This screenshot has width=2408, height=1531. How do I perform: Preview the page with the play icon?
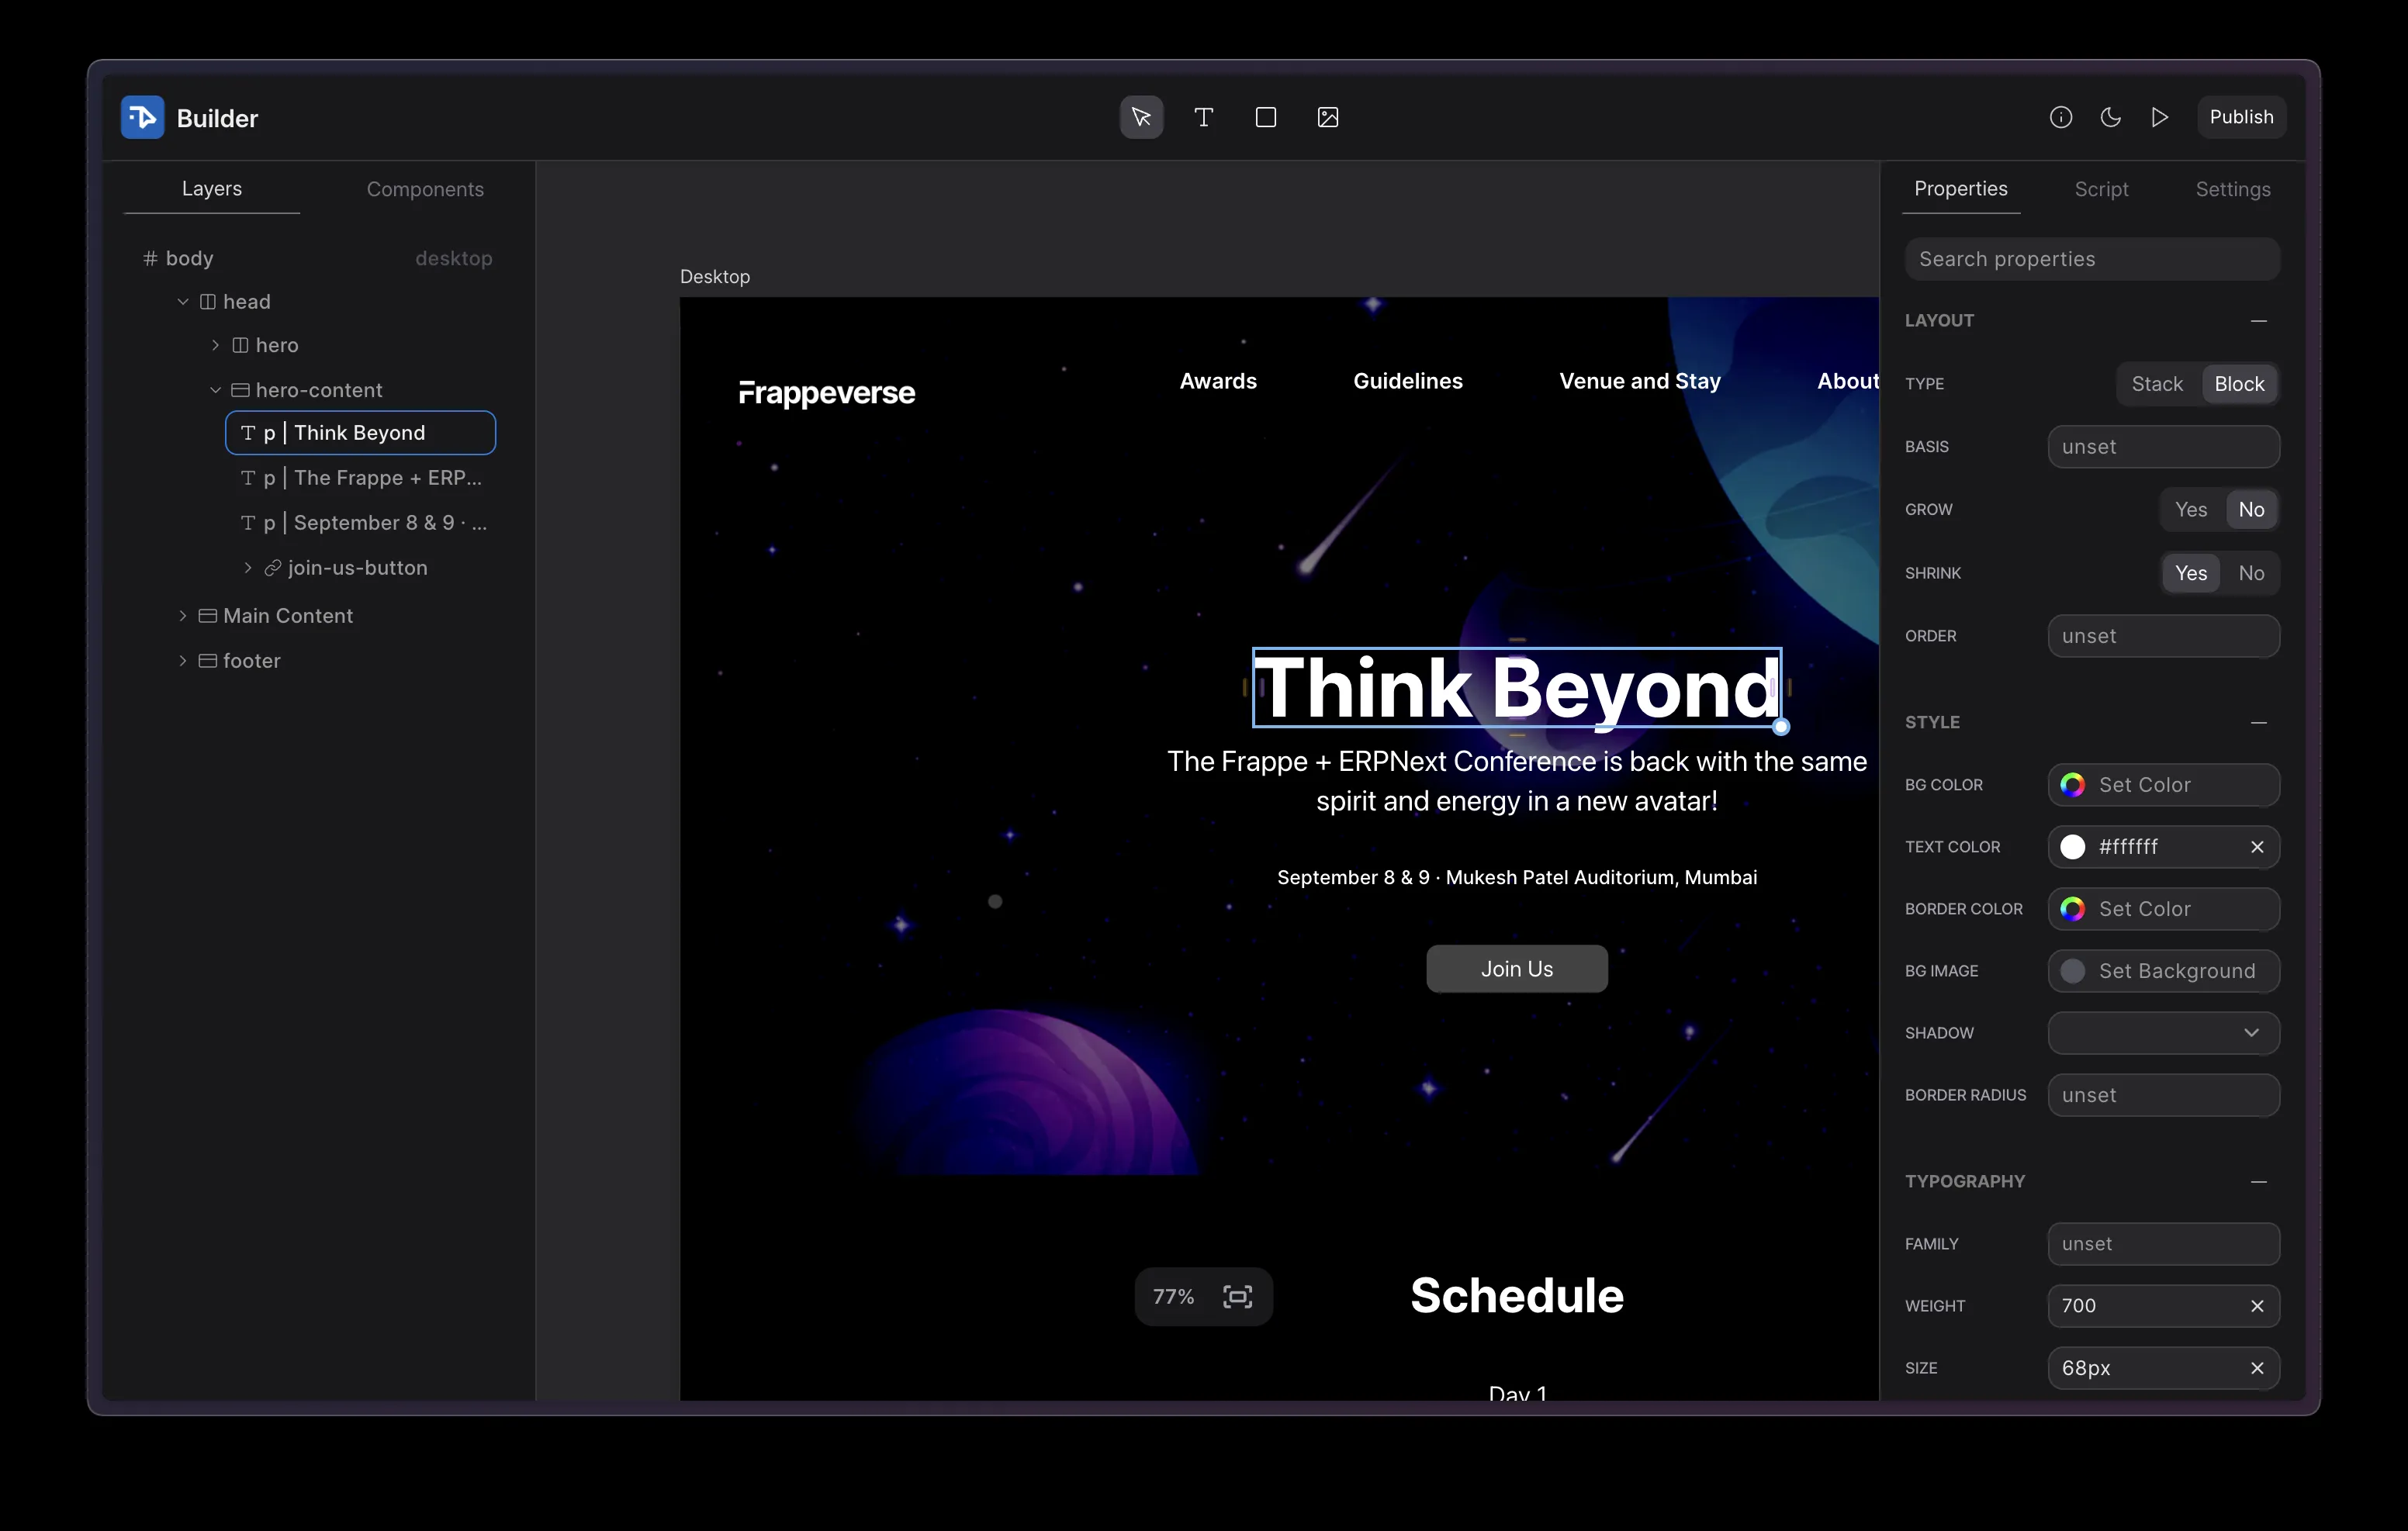tap(2160, 117)
